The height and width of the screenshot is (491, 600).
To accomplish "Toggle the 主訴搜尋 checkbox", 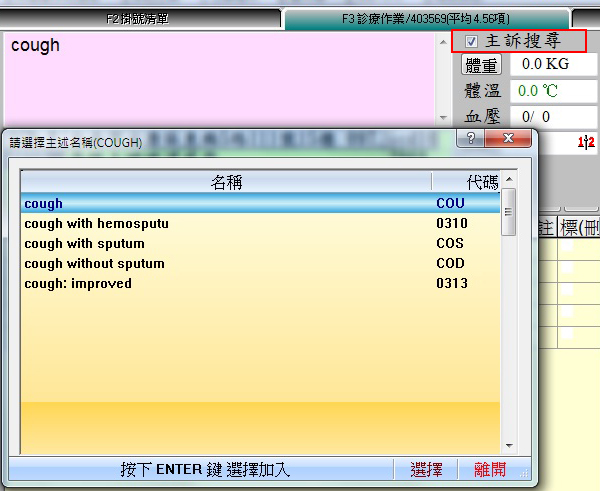I will [x=472, y=42].
